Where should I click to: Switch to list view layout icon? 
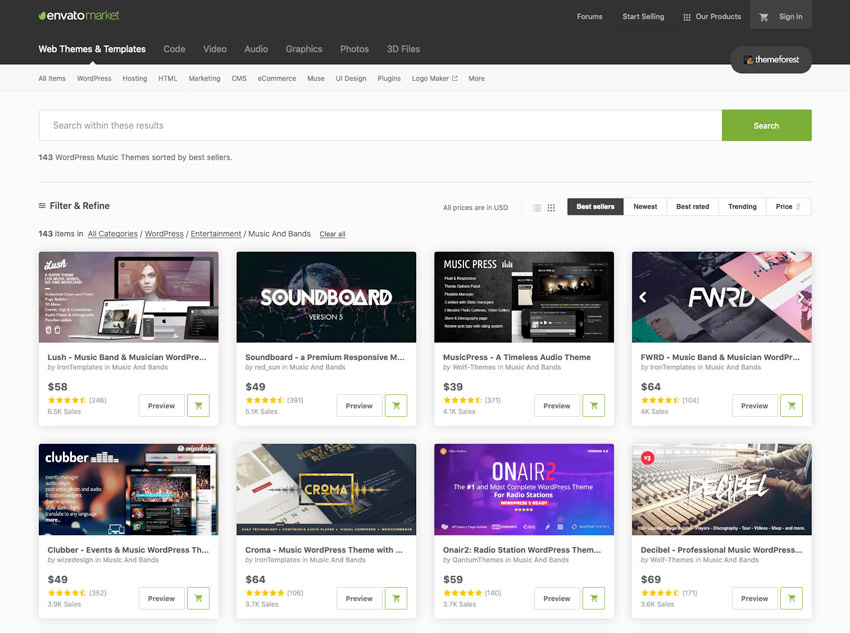[537, 208]
